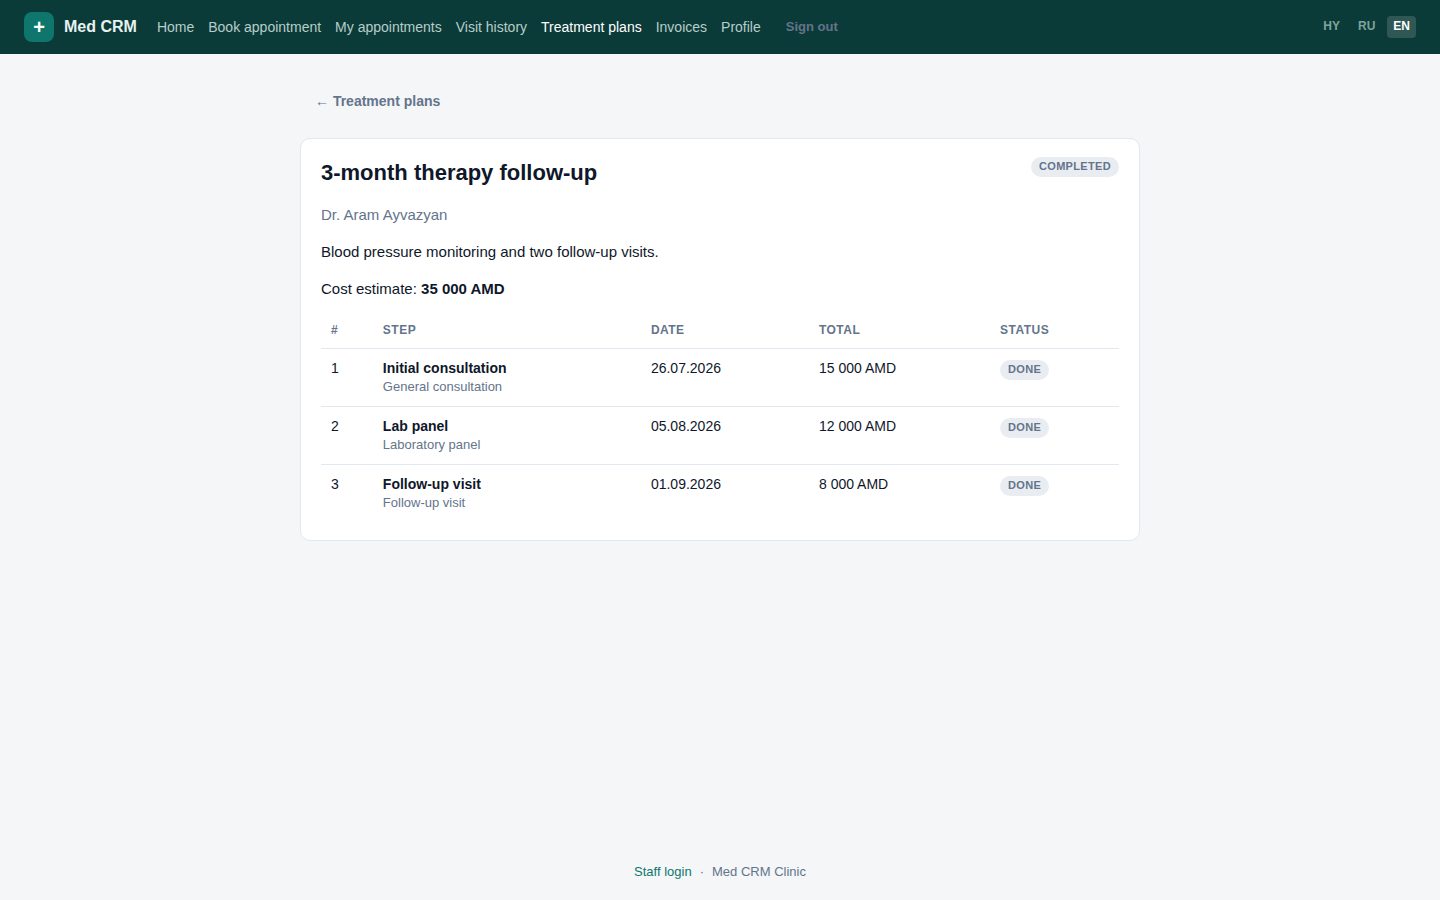This screenshot has width=1440, height=900.
Task: Open the Staff login link in the footer
Action: click(662, 872)
